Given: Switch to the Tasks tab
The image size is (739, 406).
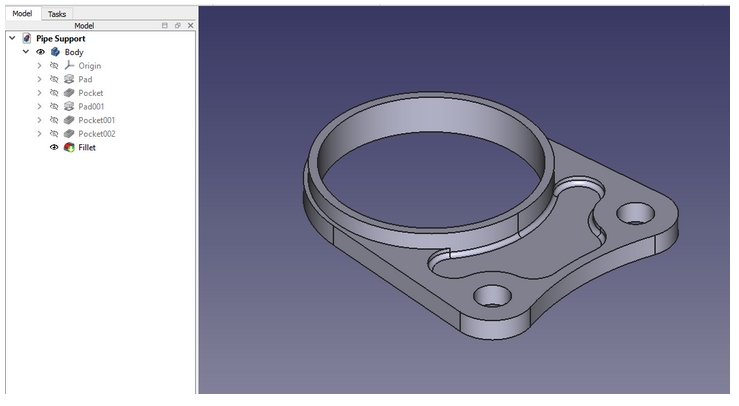Looking at the screenshot, I should tap(57, 14).
